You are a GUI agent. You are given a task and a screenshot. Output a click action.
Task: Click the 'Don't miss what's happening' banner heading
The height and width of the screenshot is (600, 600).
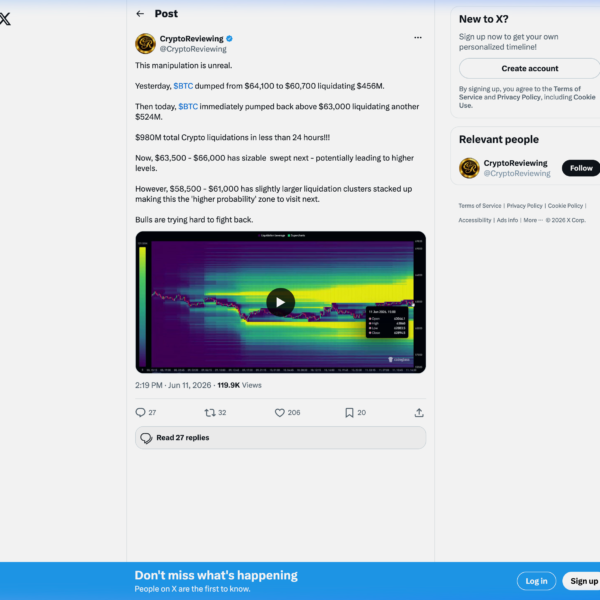(x=216, y=575)
